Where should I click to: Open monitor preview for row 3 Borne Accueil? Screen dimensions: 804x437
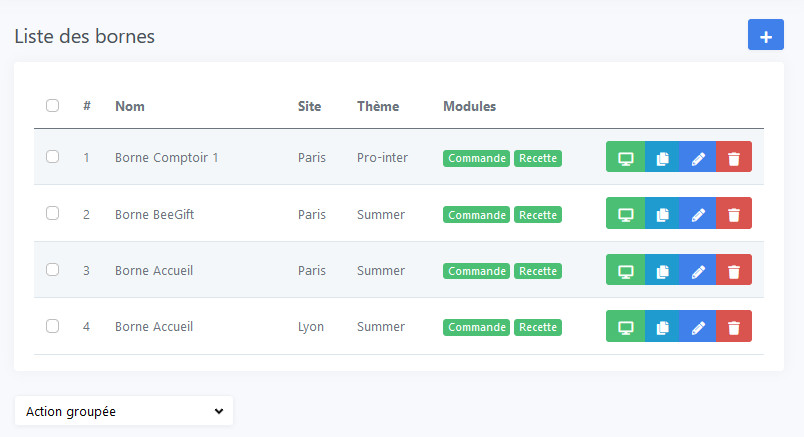coord(625,270)
